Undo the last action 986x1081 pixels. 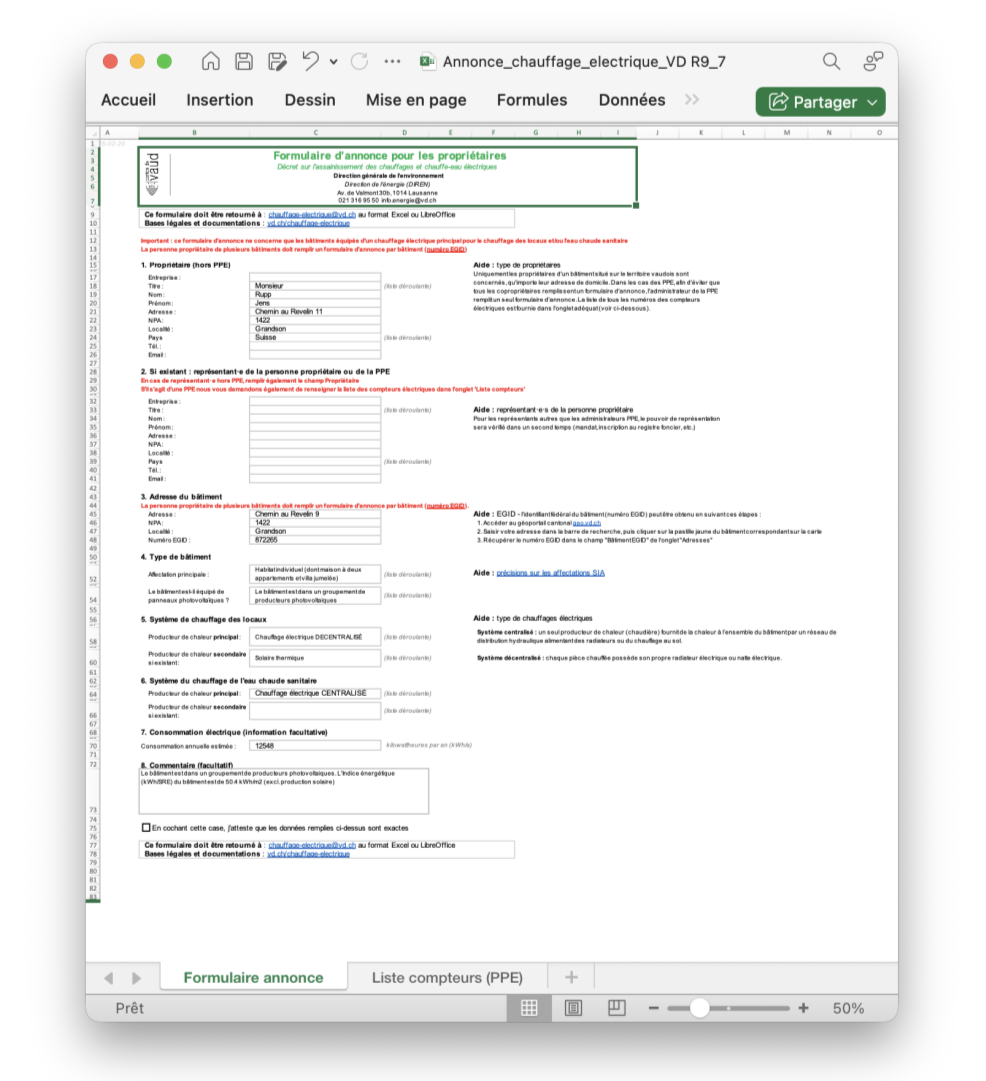click(x=310, y=61)
